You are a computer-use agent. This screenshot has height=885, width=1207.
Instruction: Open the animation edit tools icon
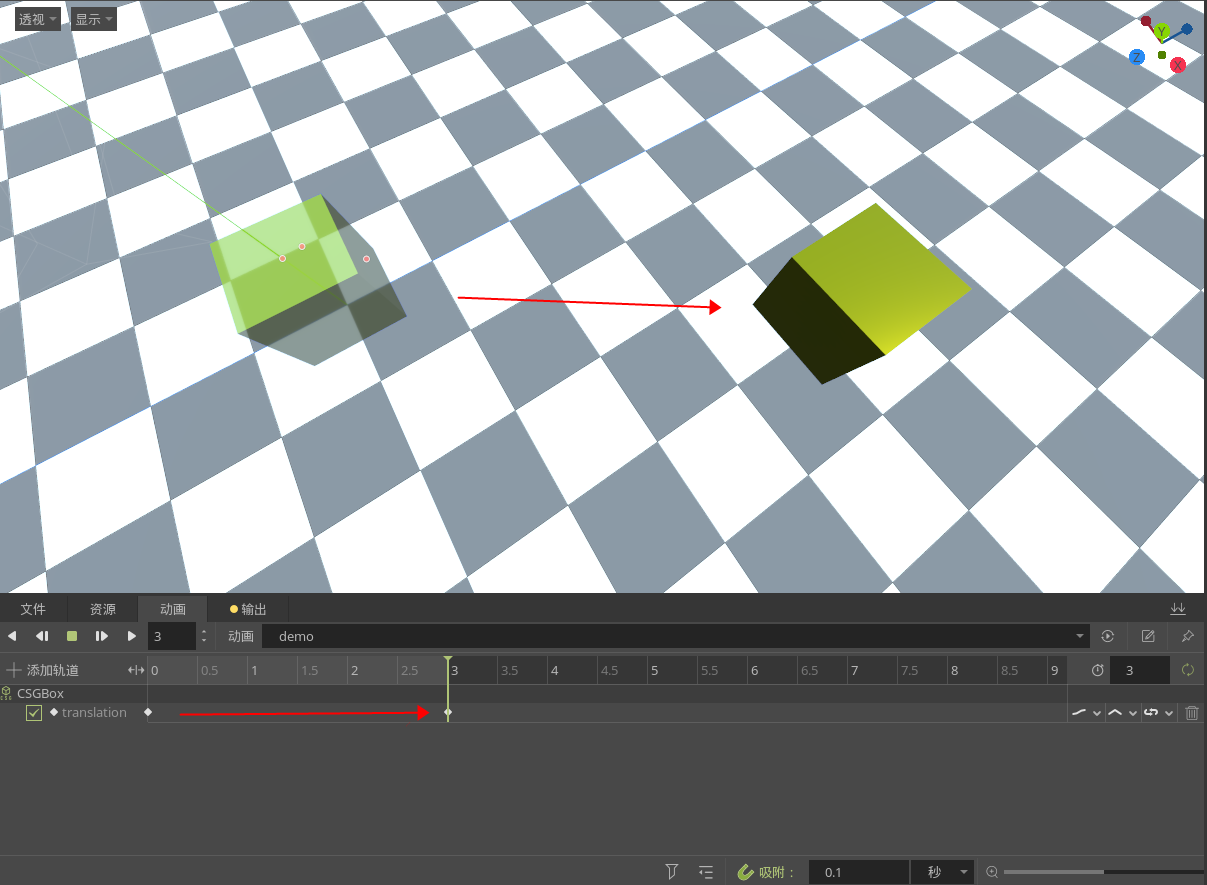pos(1148,636)
